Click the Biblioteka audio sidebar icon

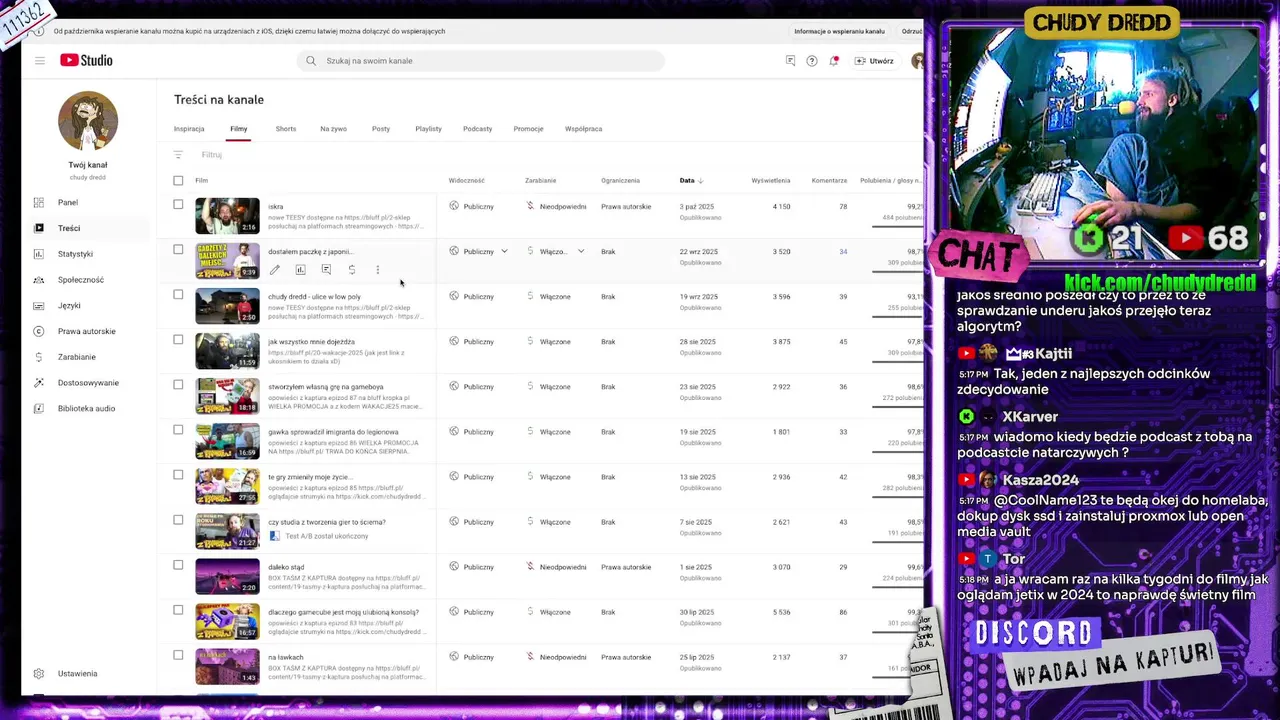pos(39,408)
